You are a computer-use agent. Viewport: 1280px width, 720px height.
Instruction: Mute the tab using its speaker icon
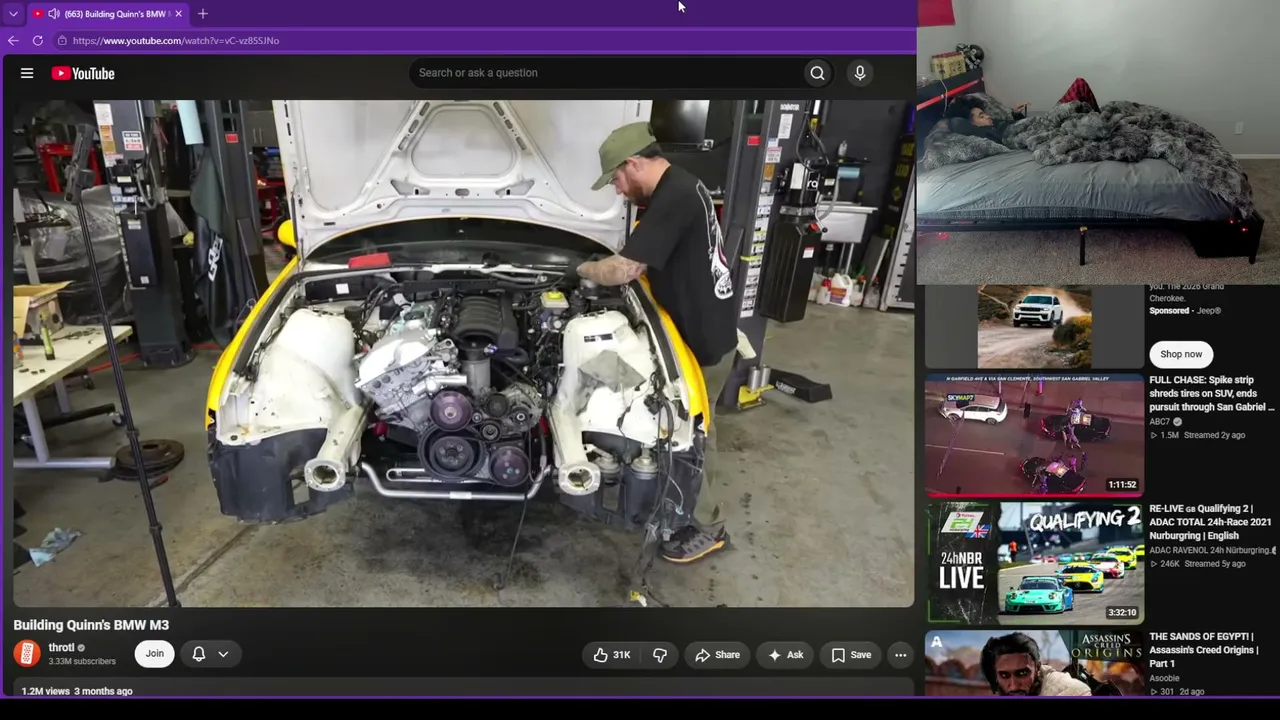(x=54, y=14)
